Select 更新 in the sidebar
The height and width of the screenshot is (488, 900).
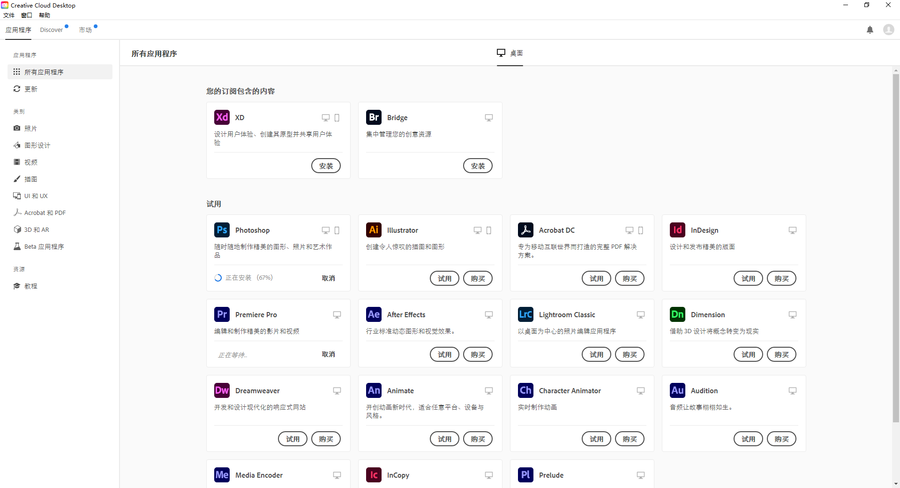point(31,89)
